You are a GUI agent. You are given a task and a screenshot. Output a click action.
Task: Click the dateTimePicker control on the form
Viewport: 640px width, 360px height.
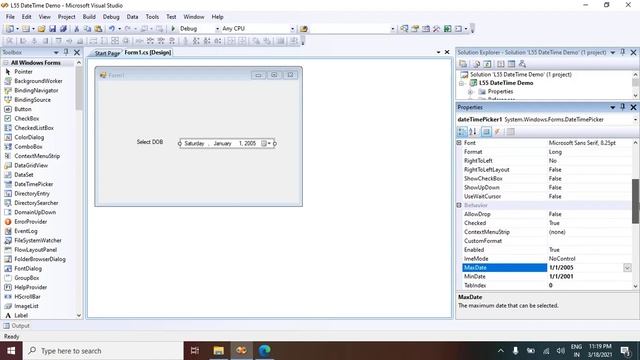point(227,143)
